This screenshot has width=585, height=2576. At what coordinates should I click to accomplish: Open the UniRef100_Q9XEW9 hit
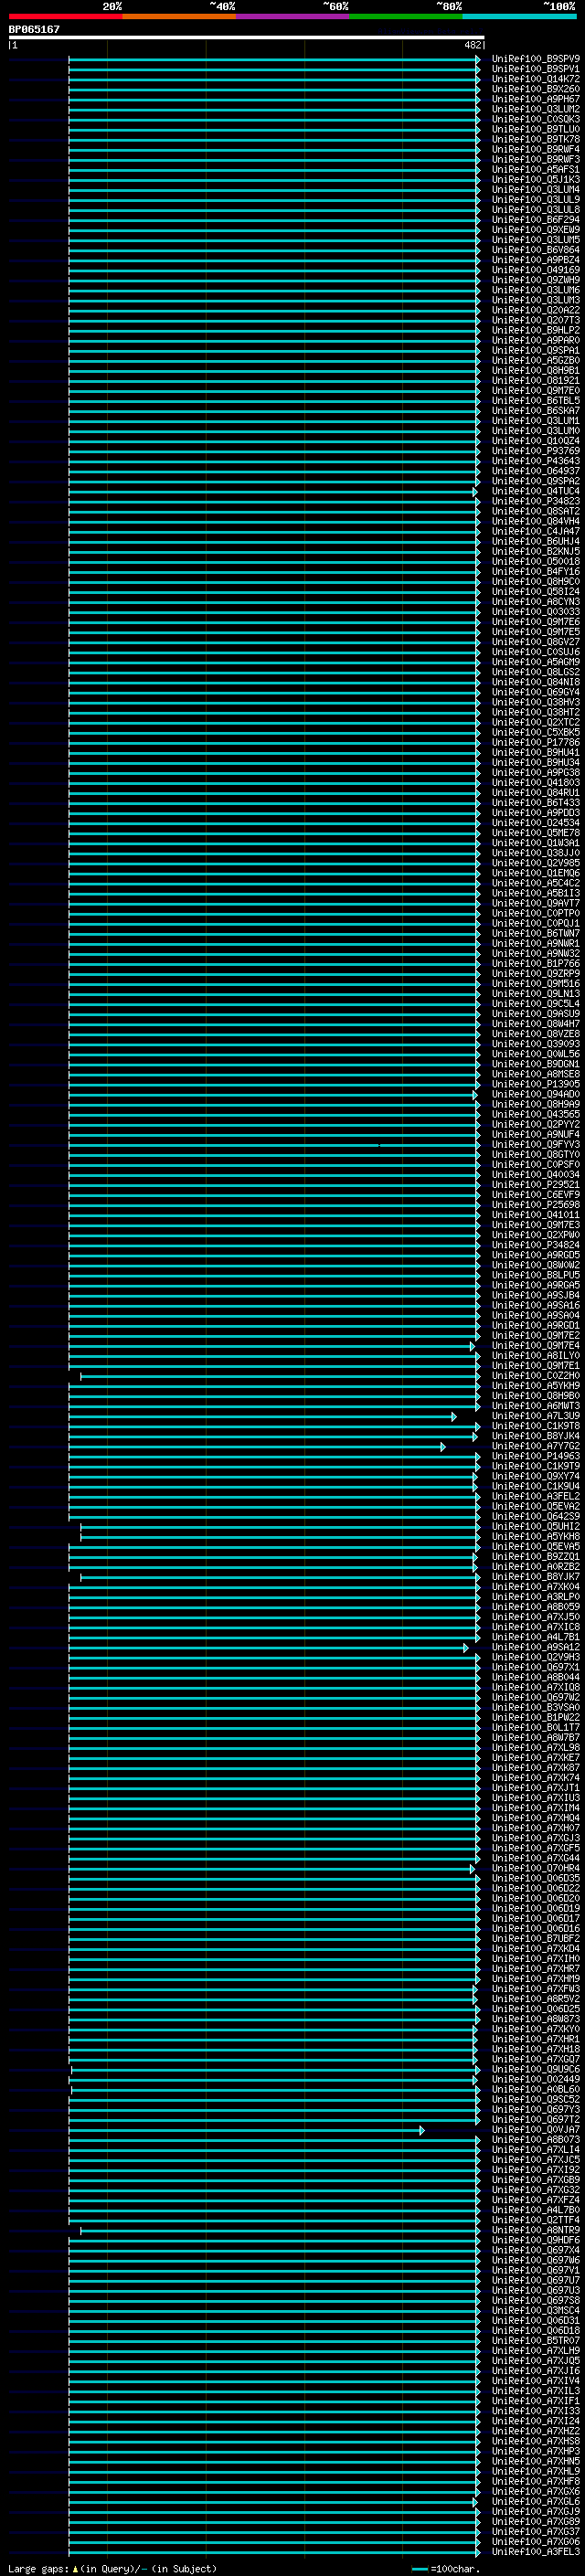pyautogui.click(x=535, y=230)
